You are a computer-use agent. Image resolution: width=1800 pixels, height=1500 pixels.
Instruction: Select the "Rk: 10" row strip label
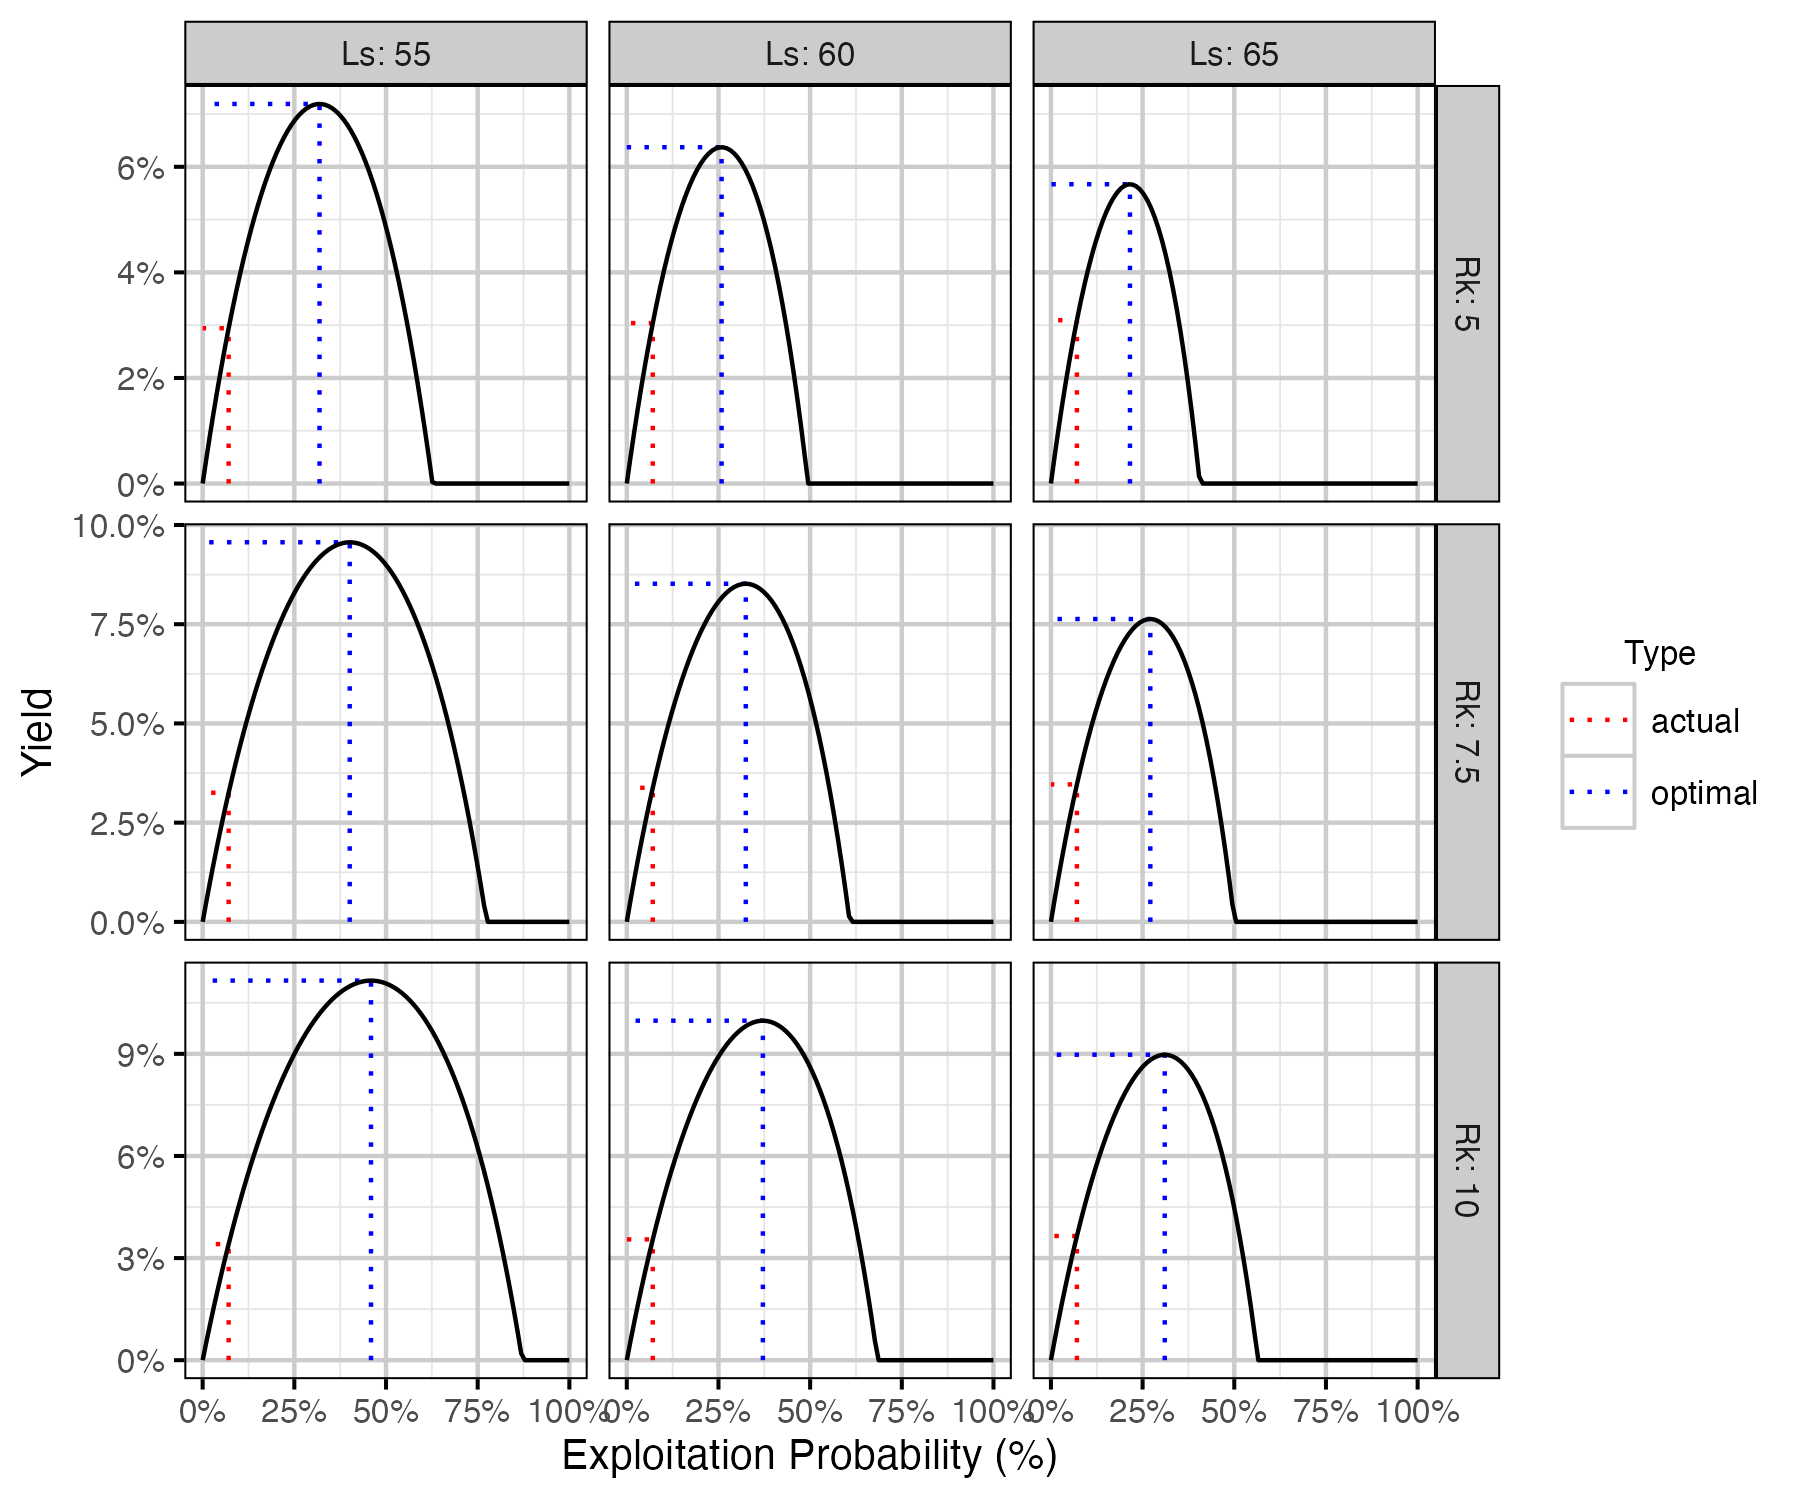[1467, 1170]
